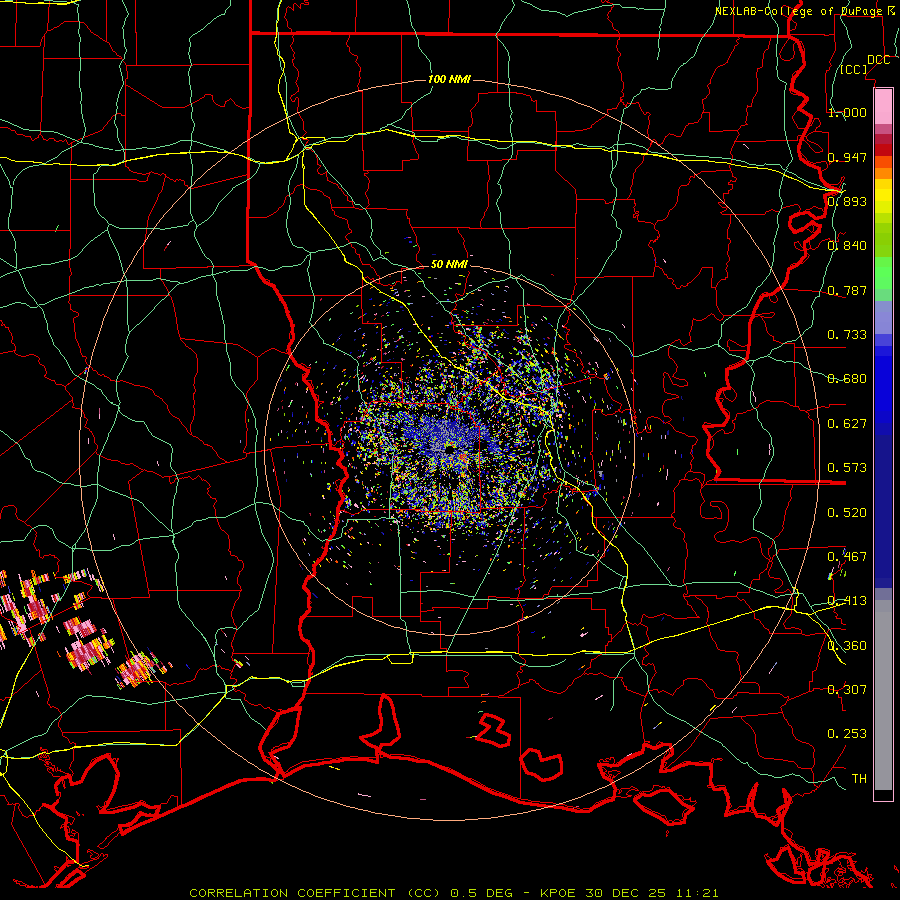
Task: Click the 0.787 scale value
Action: click(x=847, y=290)
